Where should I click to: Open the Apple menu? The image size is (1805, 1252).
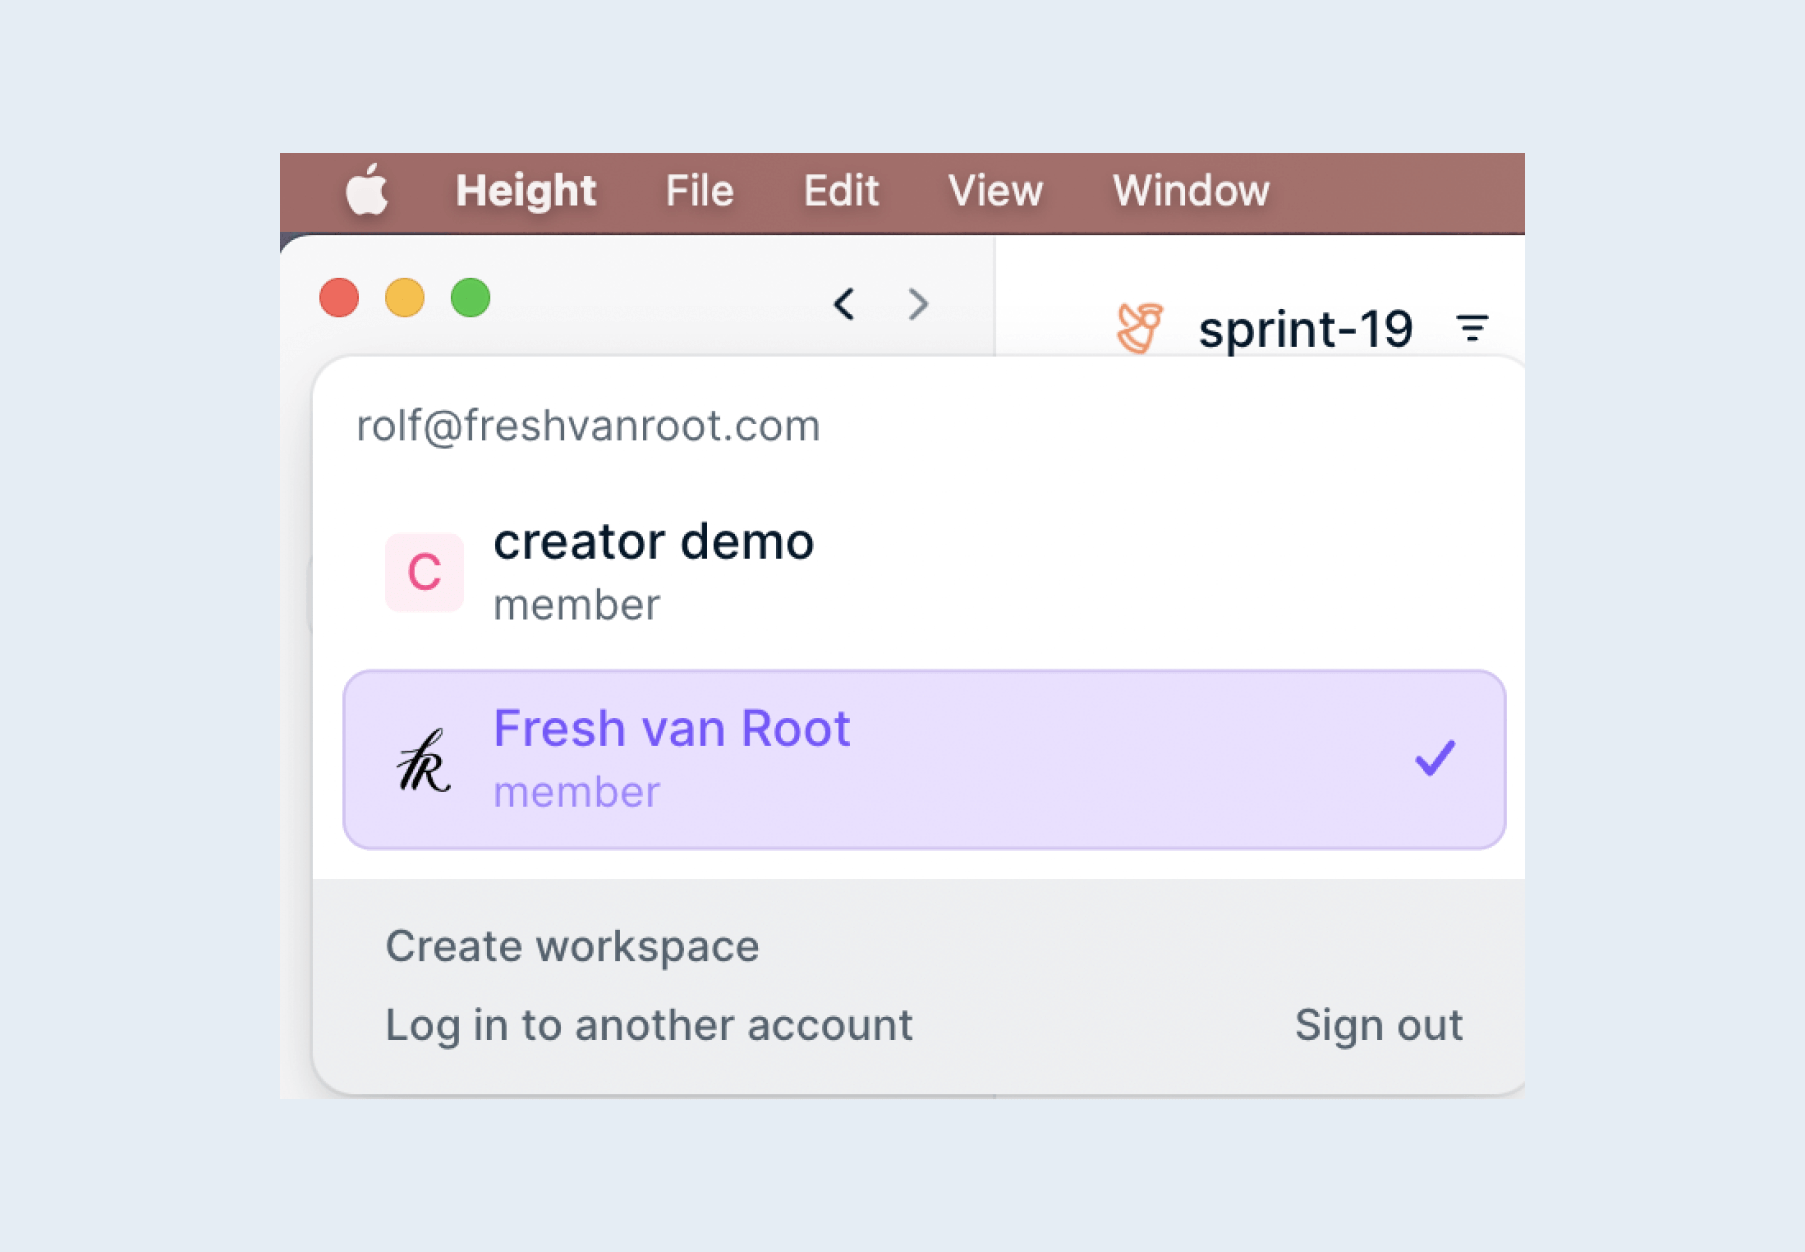click(x=366, y=190)
